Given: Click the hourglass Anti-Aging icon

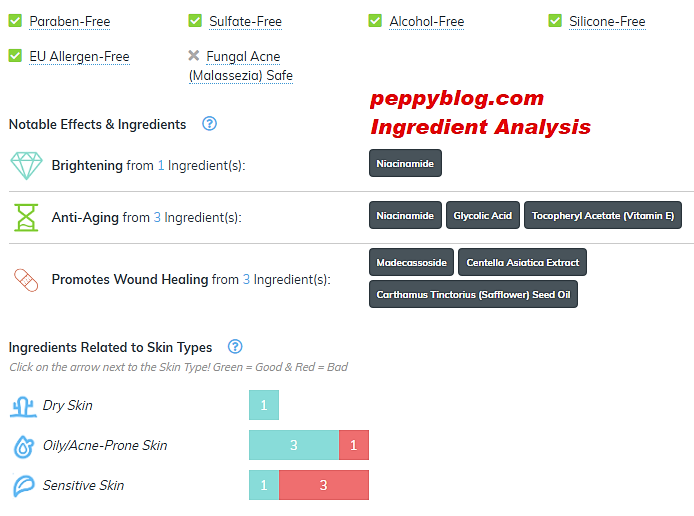Looking at the screenshot, I should [26, 217].
